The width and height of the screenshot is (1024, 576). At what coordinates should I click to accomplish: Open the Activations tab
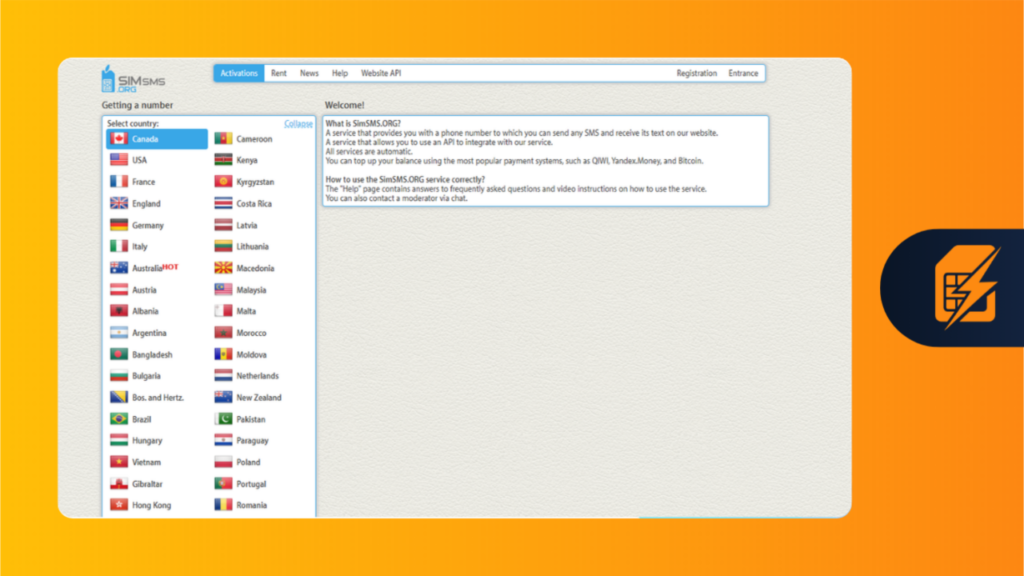(x=239, y=73)
